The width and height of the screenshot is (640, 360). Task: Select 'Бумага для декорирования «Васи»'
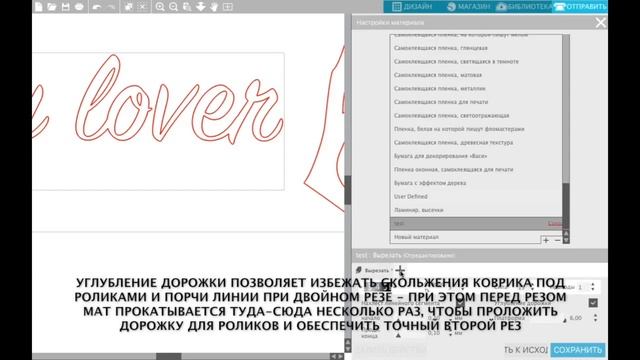476,156
